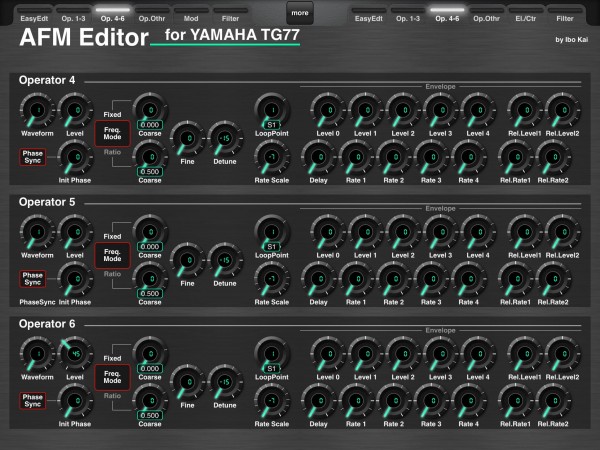Click Operator 5 envelope Level 1 knob
Image resolution: width=600 pixels, height=450 pixels.
[x=365, y=232]
